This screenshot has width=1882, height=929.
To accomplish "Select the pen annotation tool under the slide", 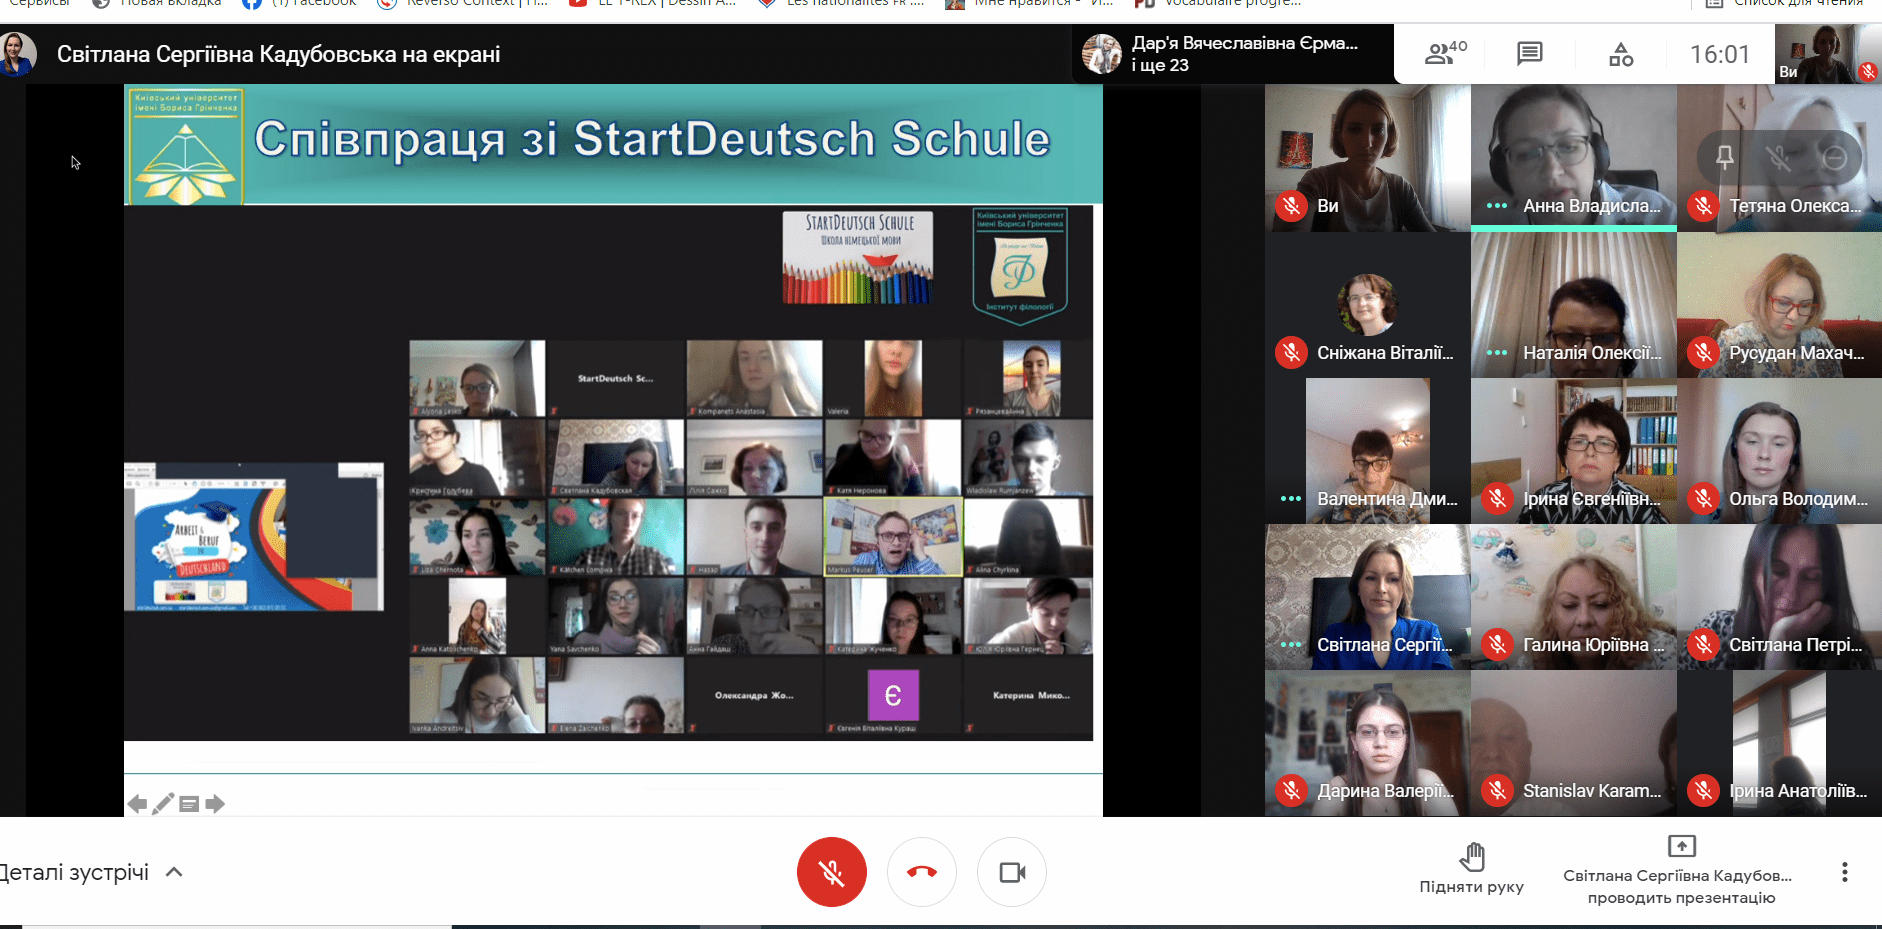I will (x=163, y=803).
